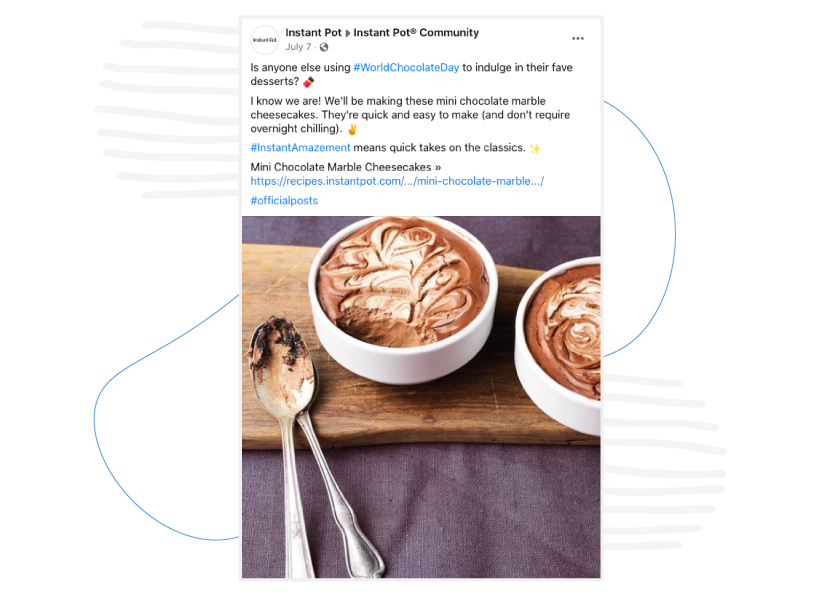The height and width of the screenshot is (602, 820).
Task: Click the word 'desserts?' in the post
Action: pyautogui.click(x=275, y=82)
